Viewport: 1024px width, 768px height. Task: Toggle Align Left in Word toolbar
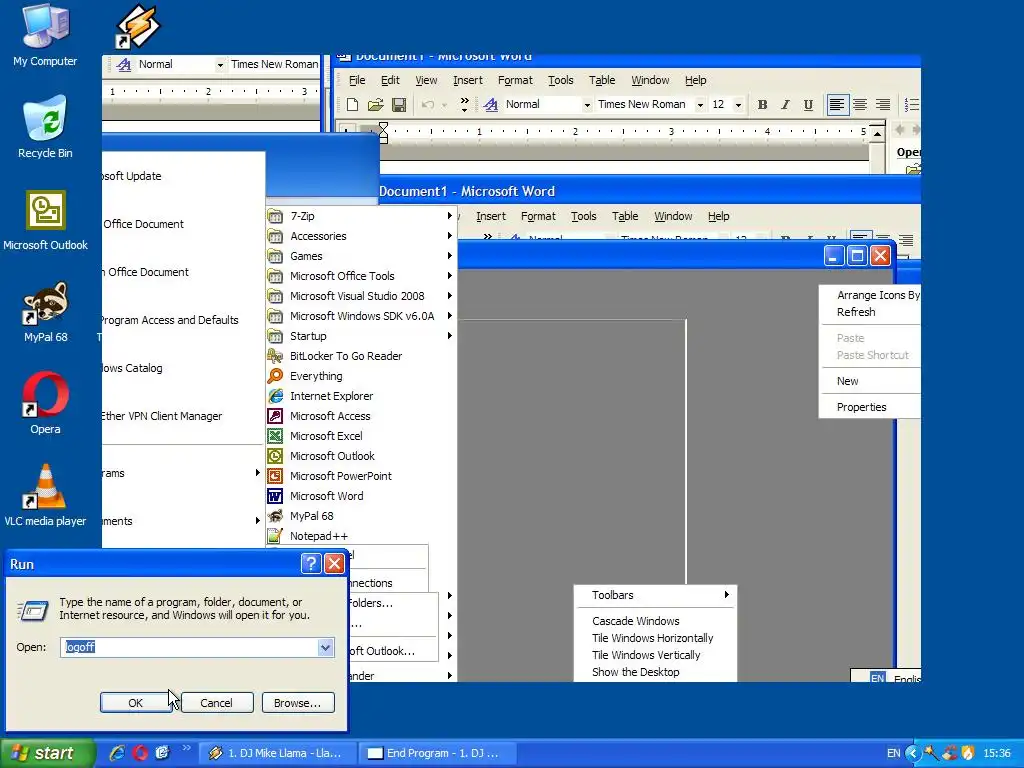point(837,104)
